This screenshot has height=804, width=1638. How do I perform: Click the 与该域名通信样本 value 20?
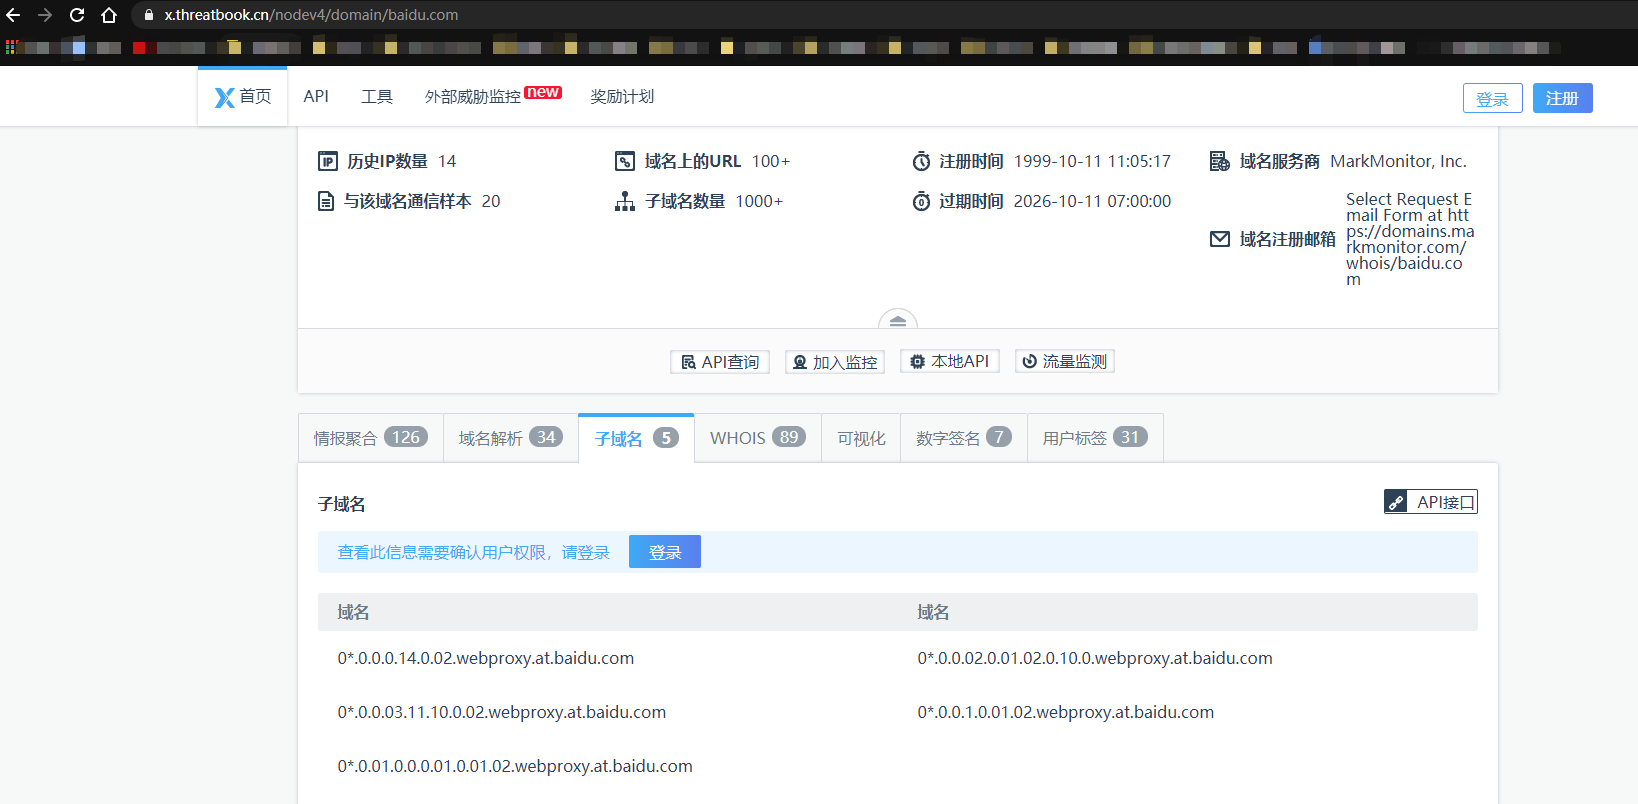coord(491,201)
